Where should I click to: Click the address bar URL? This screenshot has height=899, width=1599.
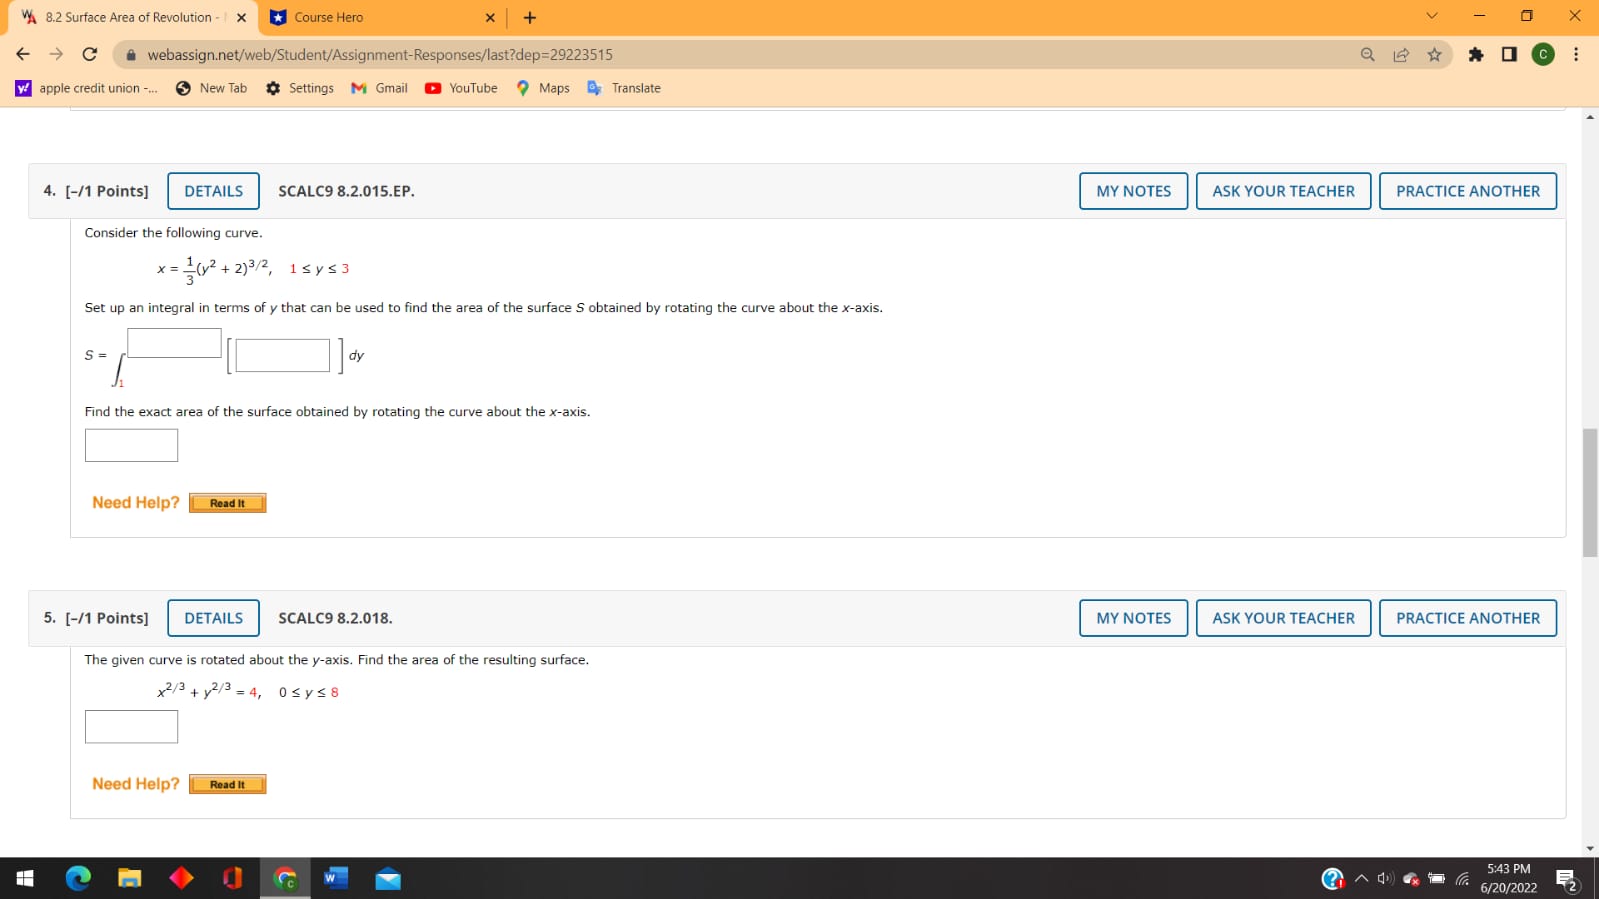tap(380, 54)
